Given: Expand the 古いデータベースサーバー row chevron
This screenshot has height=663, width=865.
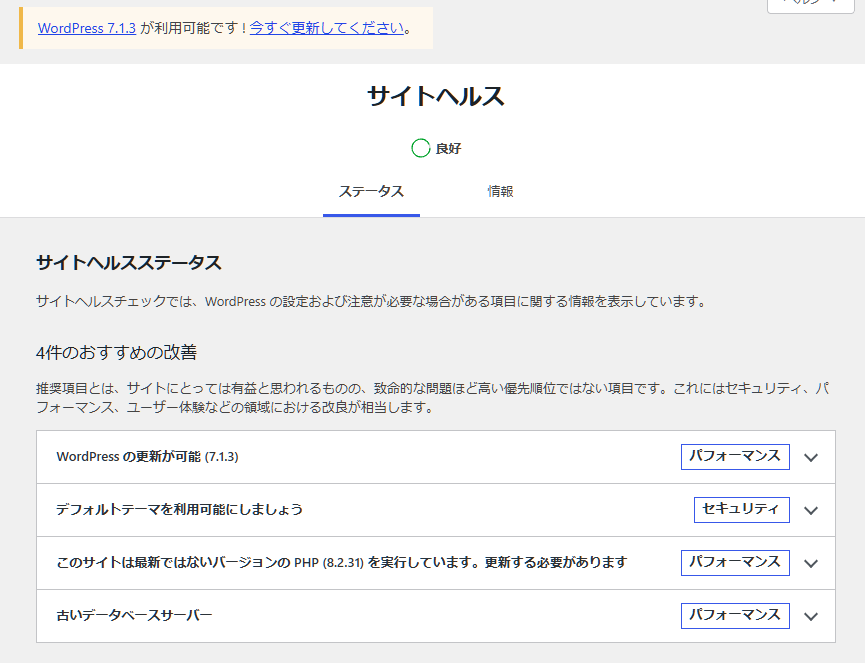Looking at the screenshot, I should (x=810, y=616).
